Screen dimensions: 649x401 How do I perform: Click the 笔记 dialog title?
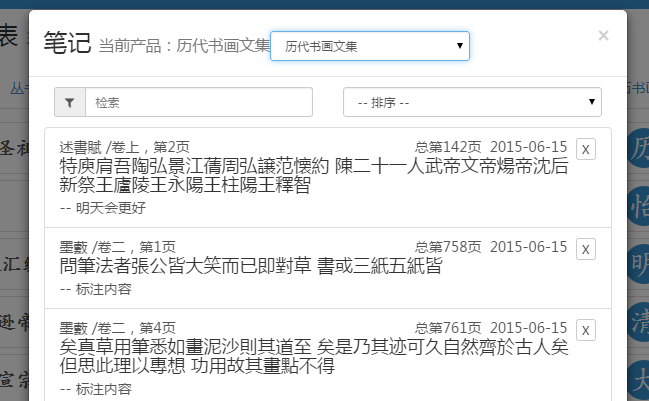click(67, 42)
